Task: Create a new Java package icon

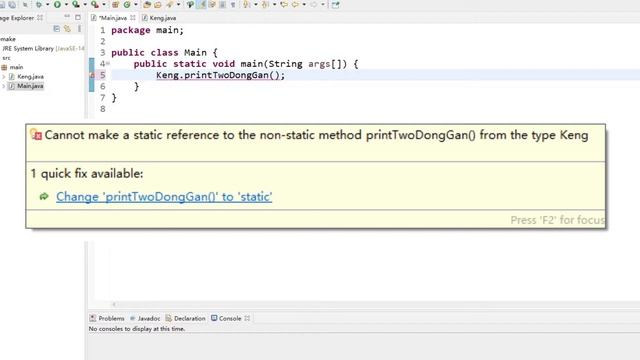Action: click(116, 4)
